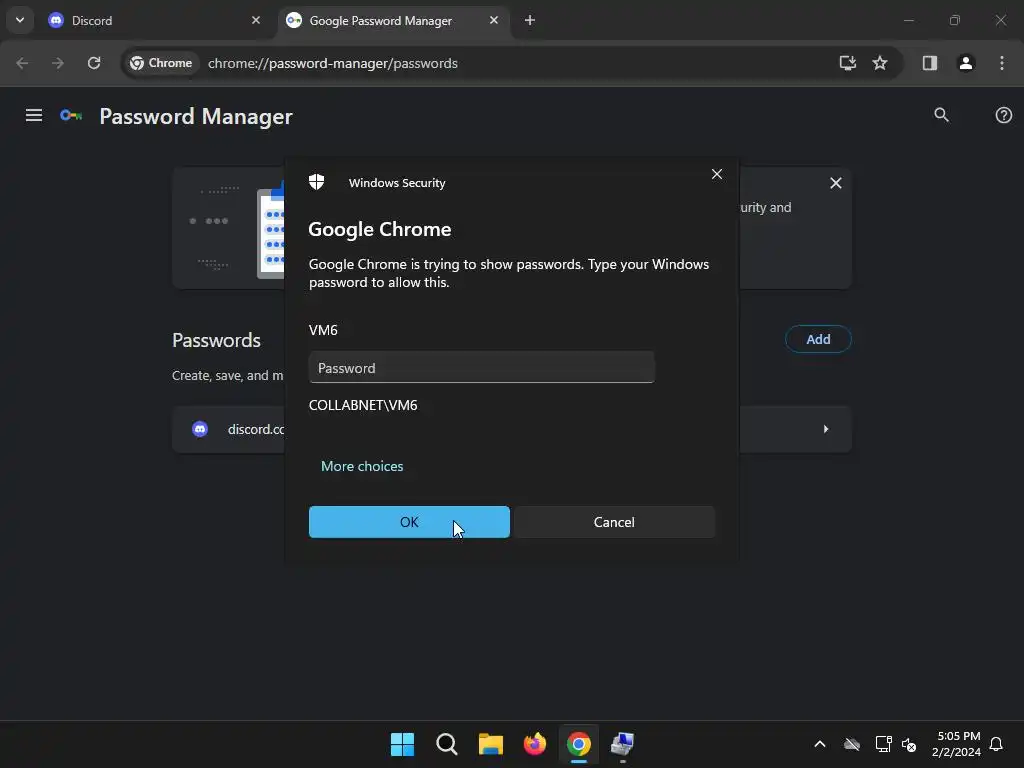Bookmark this page with star icon

[880, 63]
